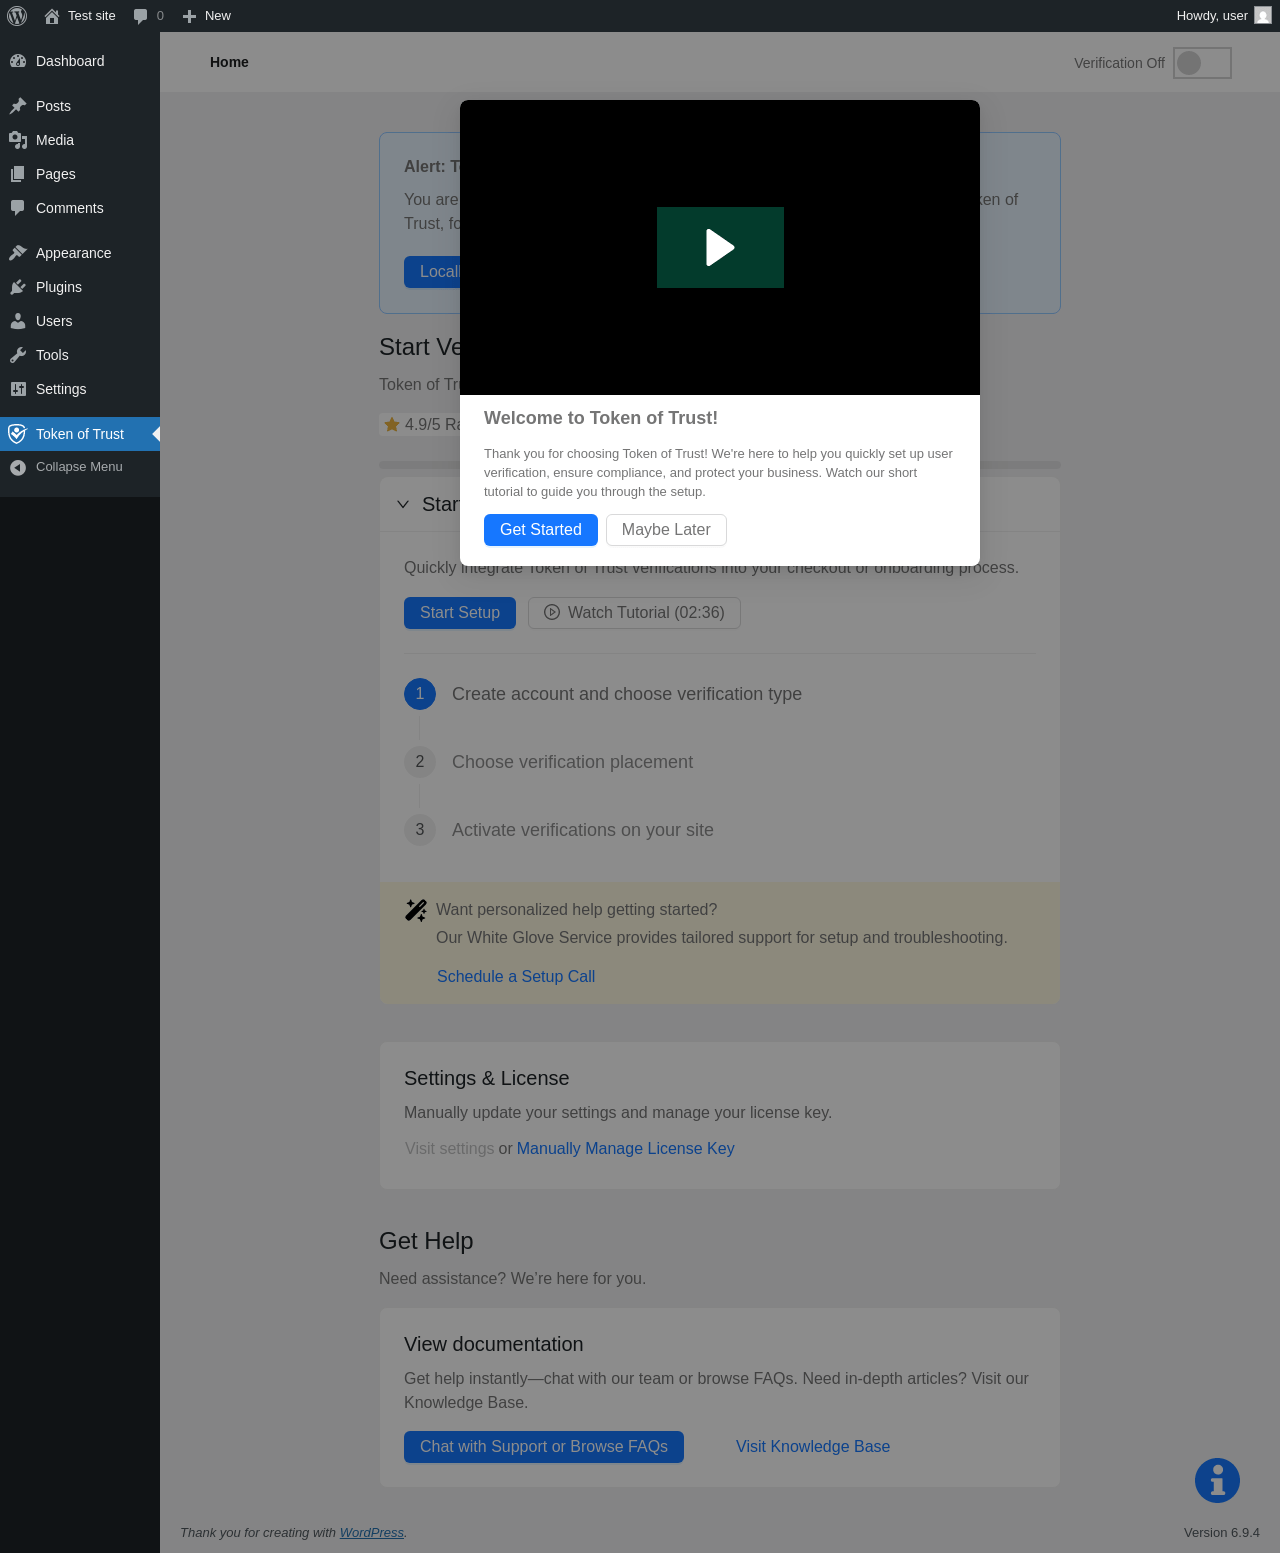Open the Posts menu
The height and width of the screenshot is (1553, 1280).
(80, 106)
